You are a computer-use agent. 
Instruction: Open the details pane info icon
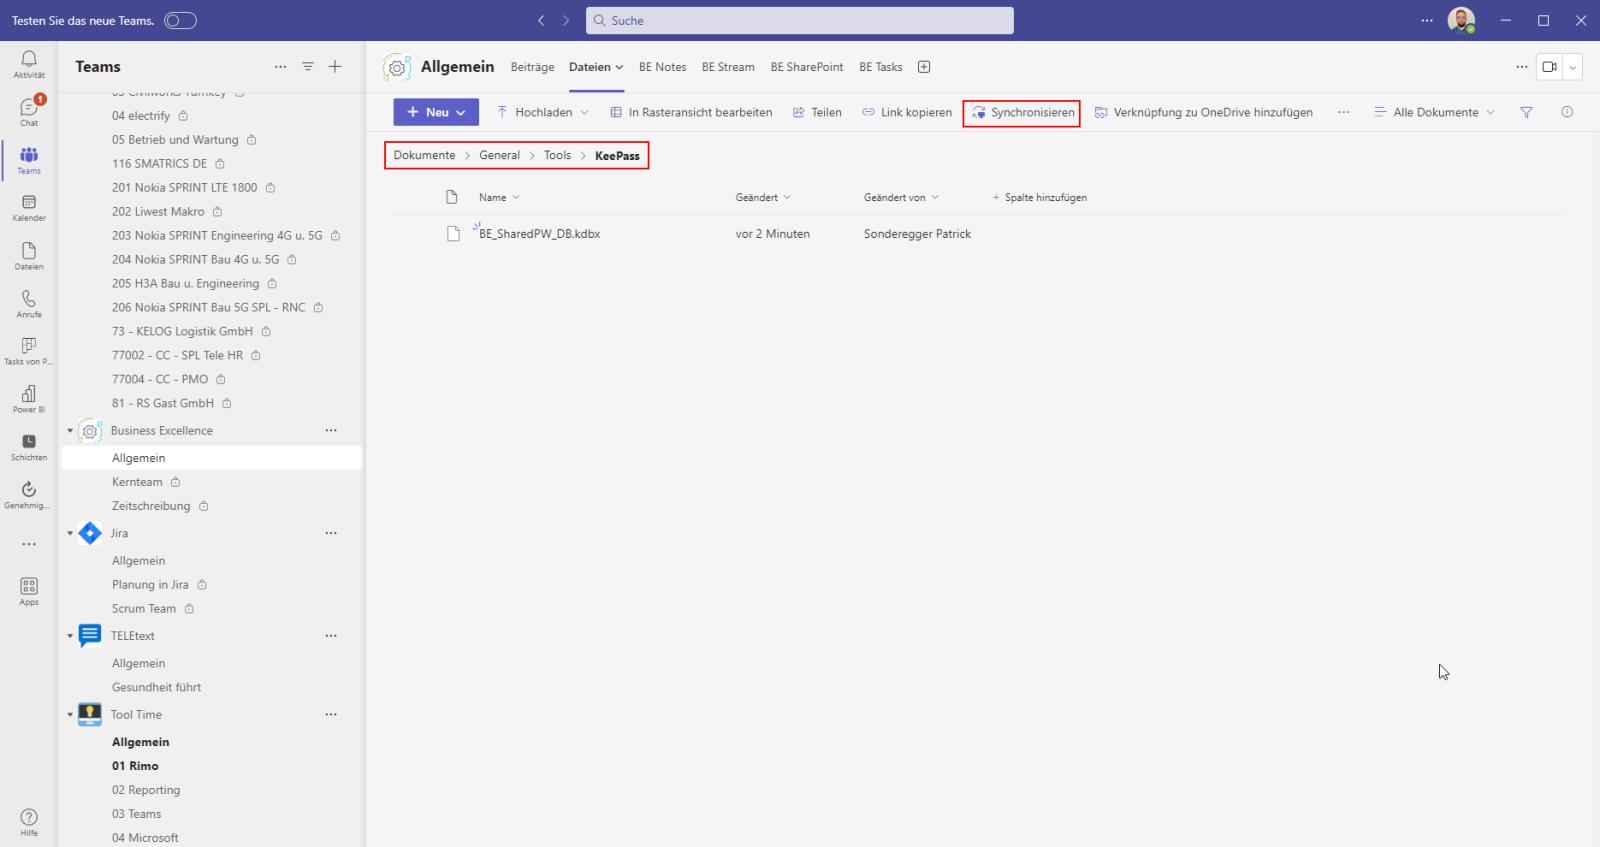click(x=1567, y=112)
